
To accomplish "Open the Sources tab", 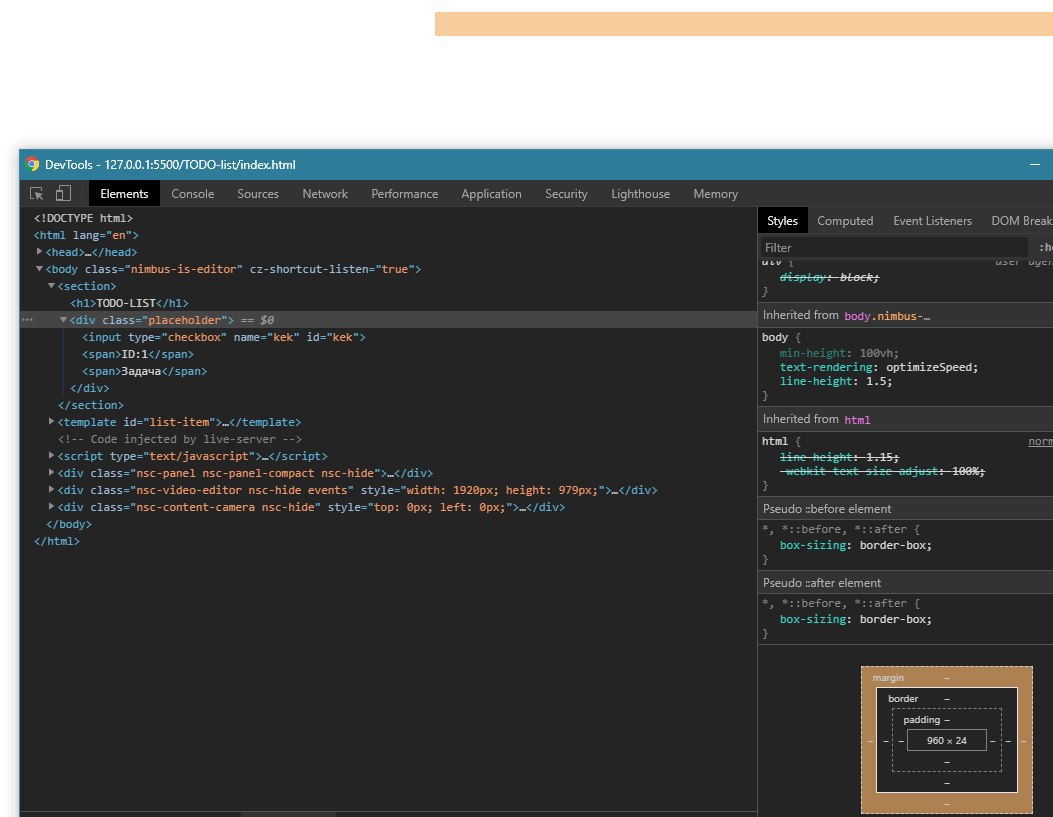I will 258,193.
